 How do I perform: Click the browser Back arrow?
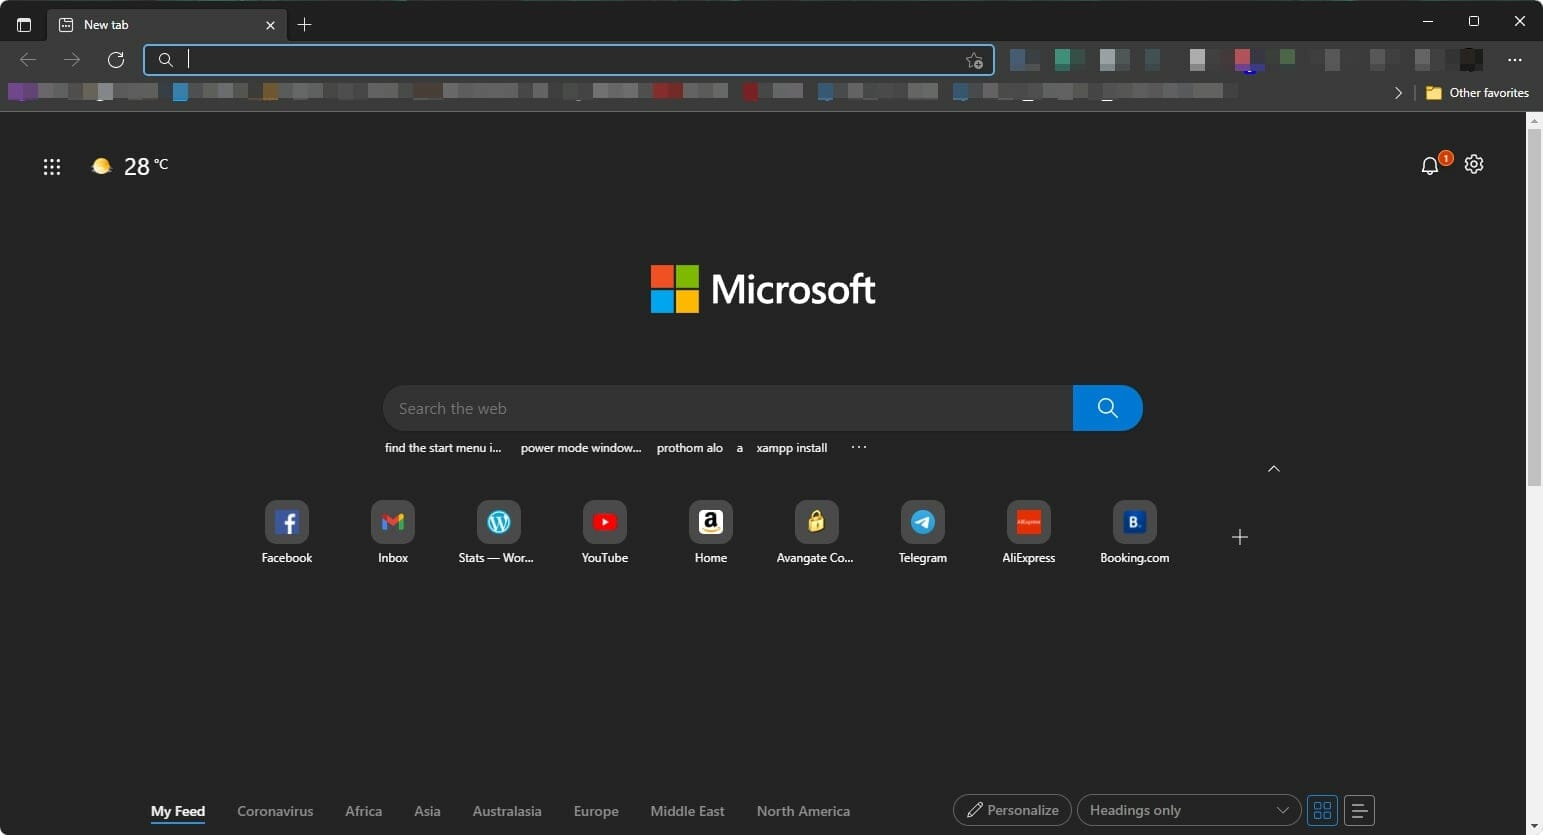(28, 60)
